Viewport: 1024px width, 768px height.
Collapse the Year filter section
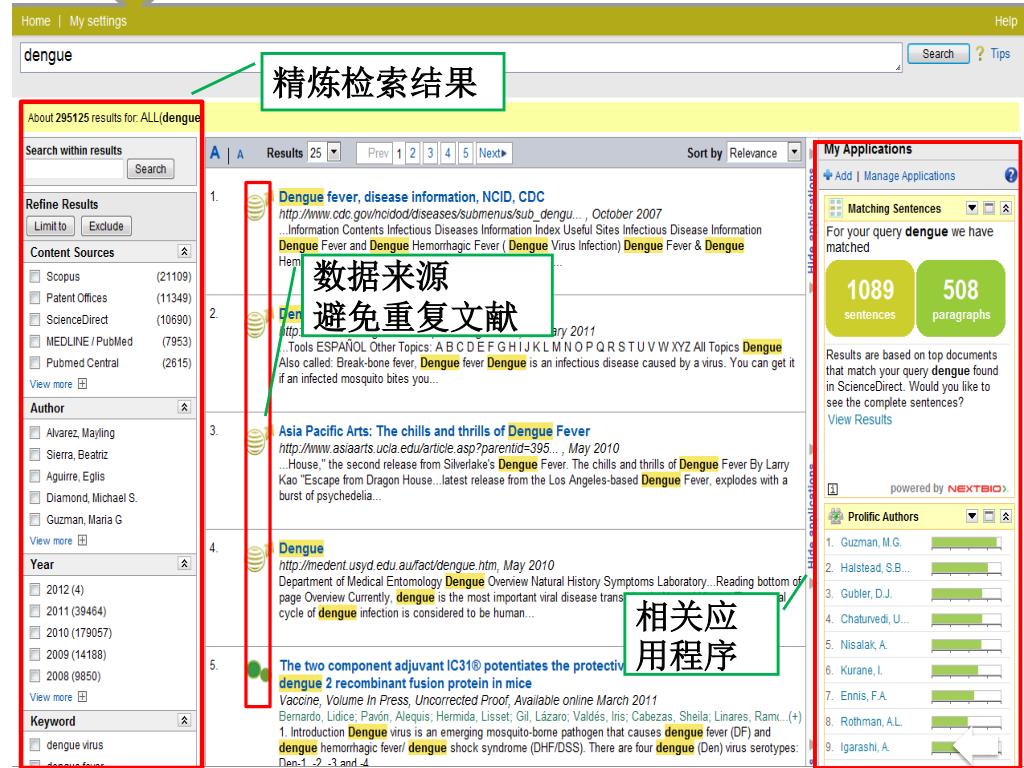184,563
